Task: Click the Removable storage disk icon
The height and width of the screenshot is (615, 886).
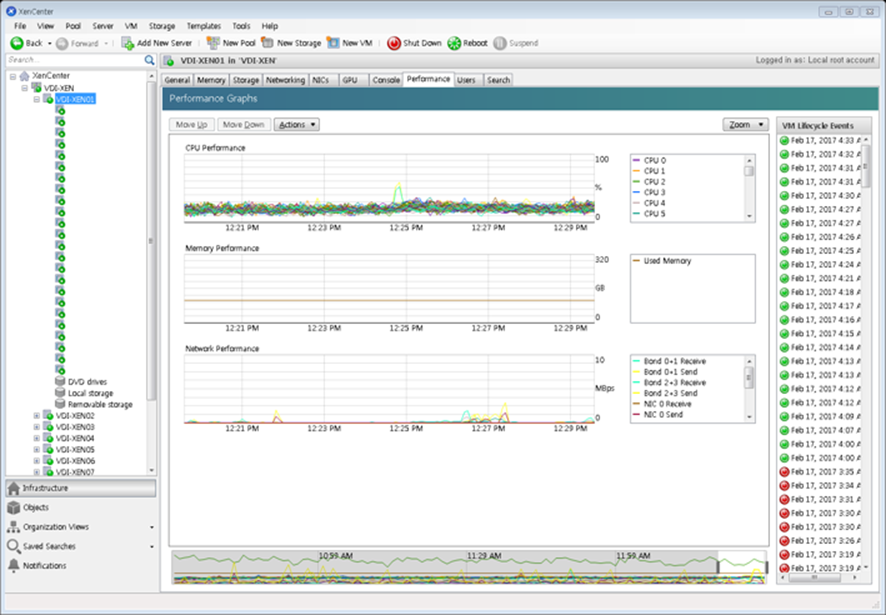Action: pos(60,404)
